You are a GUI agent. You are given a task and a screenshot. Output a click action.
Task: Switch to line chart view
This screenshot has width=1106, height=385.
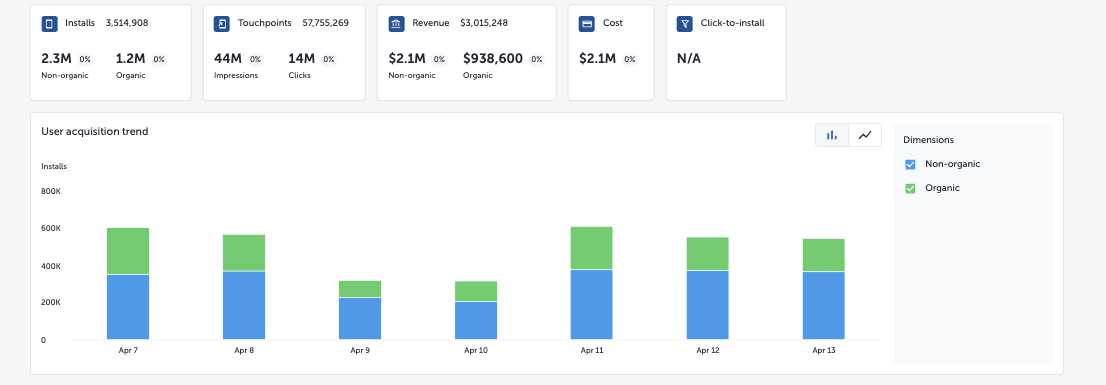point(865,135)
